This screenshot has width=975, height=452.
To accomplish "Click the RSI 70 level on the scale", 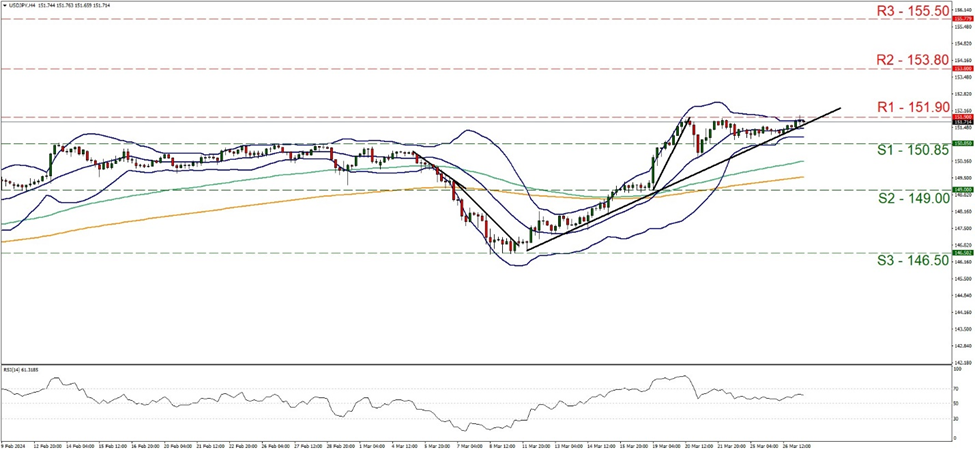I will [x=956, y=388].
